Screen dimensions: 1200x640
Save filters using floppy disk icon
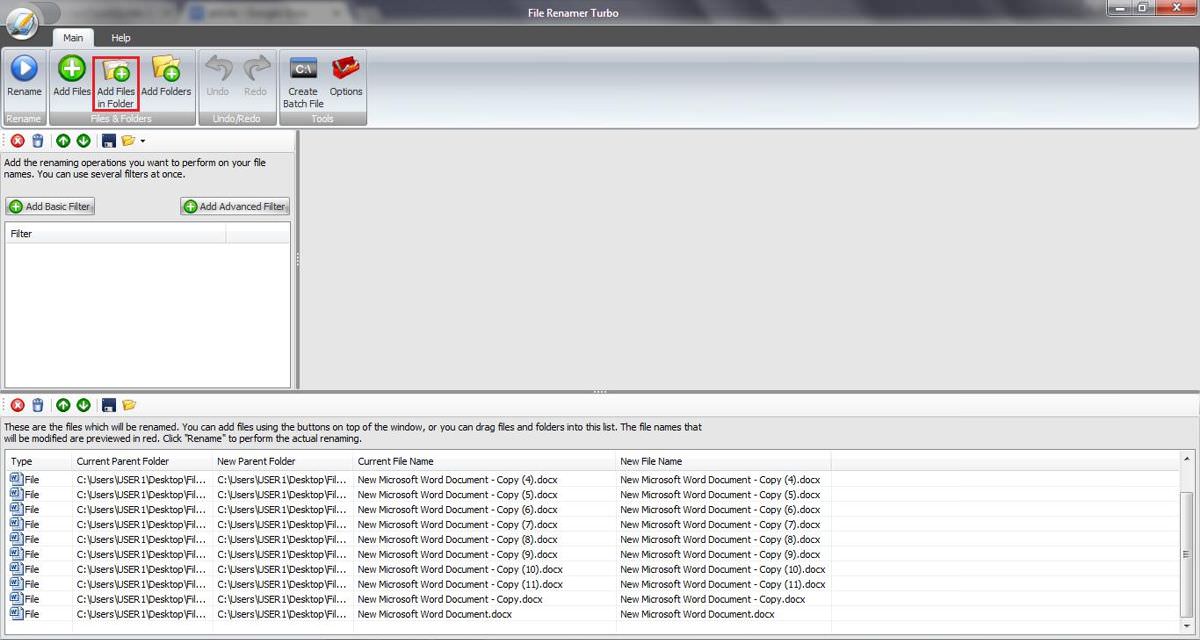[109, 140]
